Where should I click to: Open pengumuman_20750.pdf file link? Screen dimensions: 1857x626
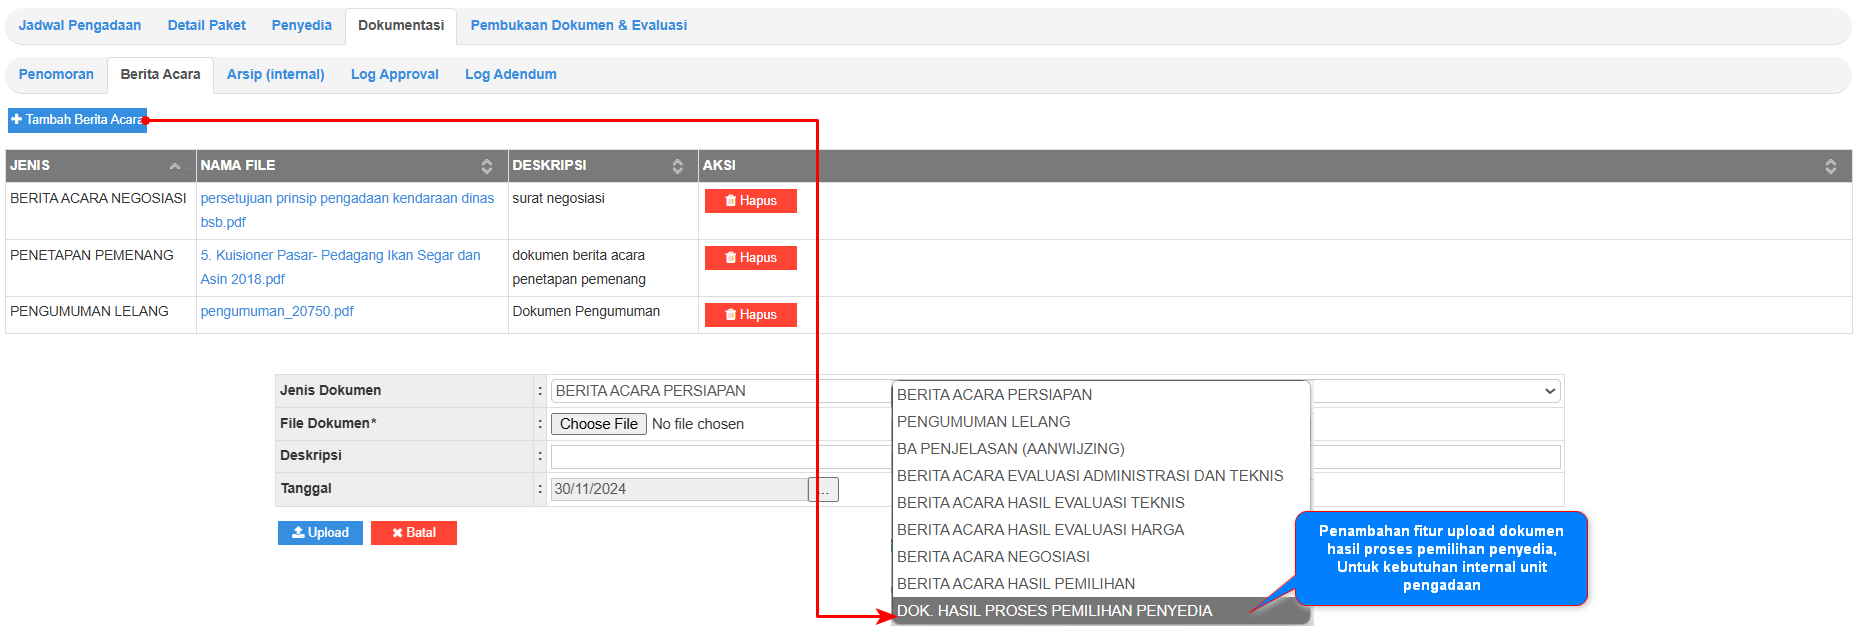click(x=277, y=312)
